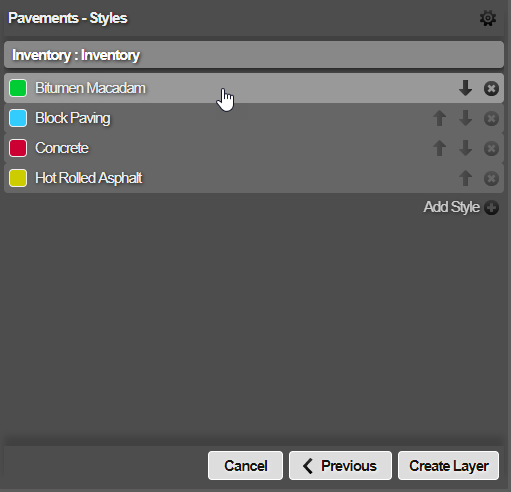The width and height of the screenshot is (511, 492).
Task: Open the blue Block Paving color swatch
Action: coord(18,118)
